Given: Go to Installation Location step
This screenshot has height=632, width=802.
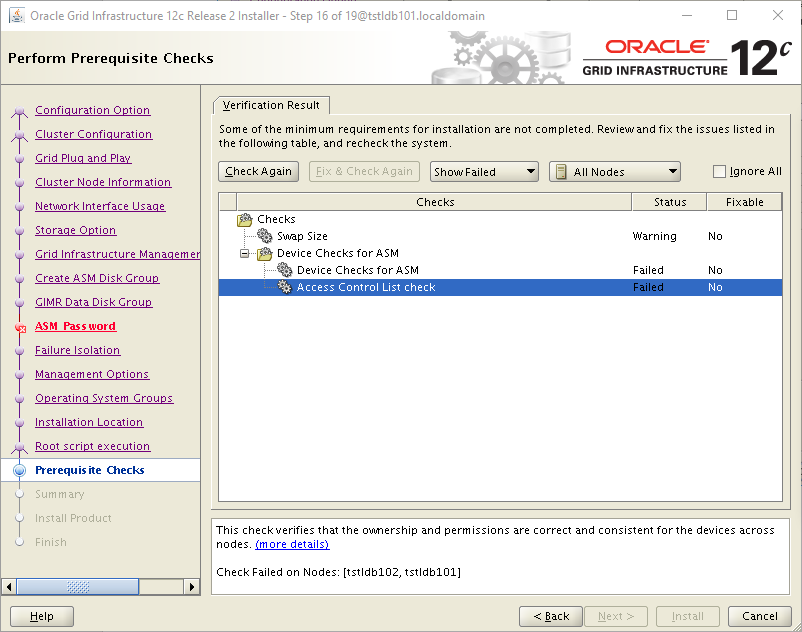Looking at the screenshot, I should point(89,422).
